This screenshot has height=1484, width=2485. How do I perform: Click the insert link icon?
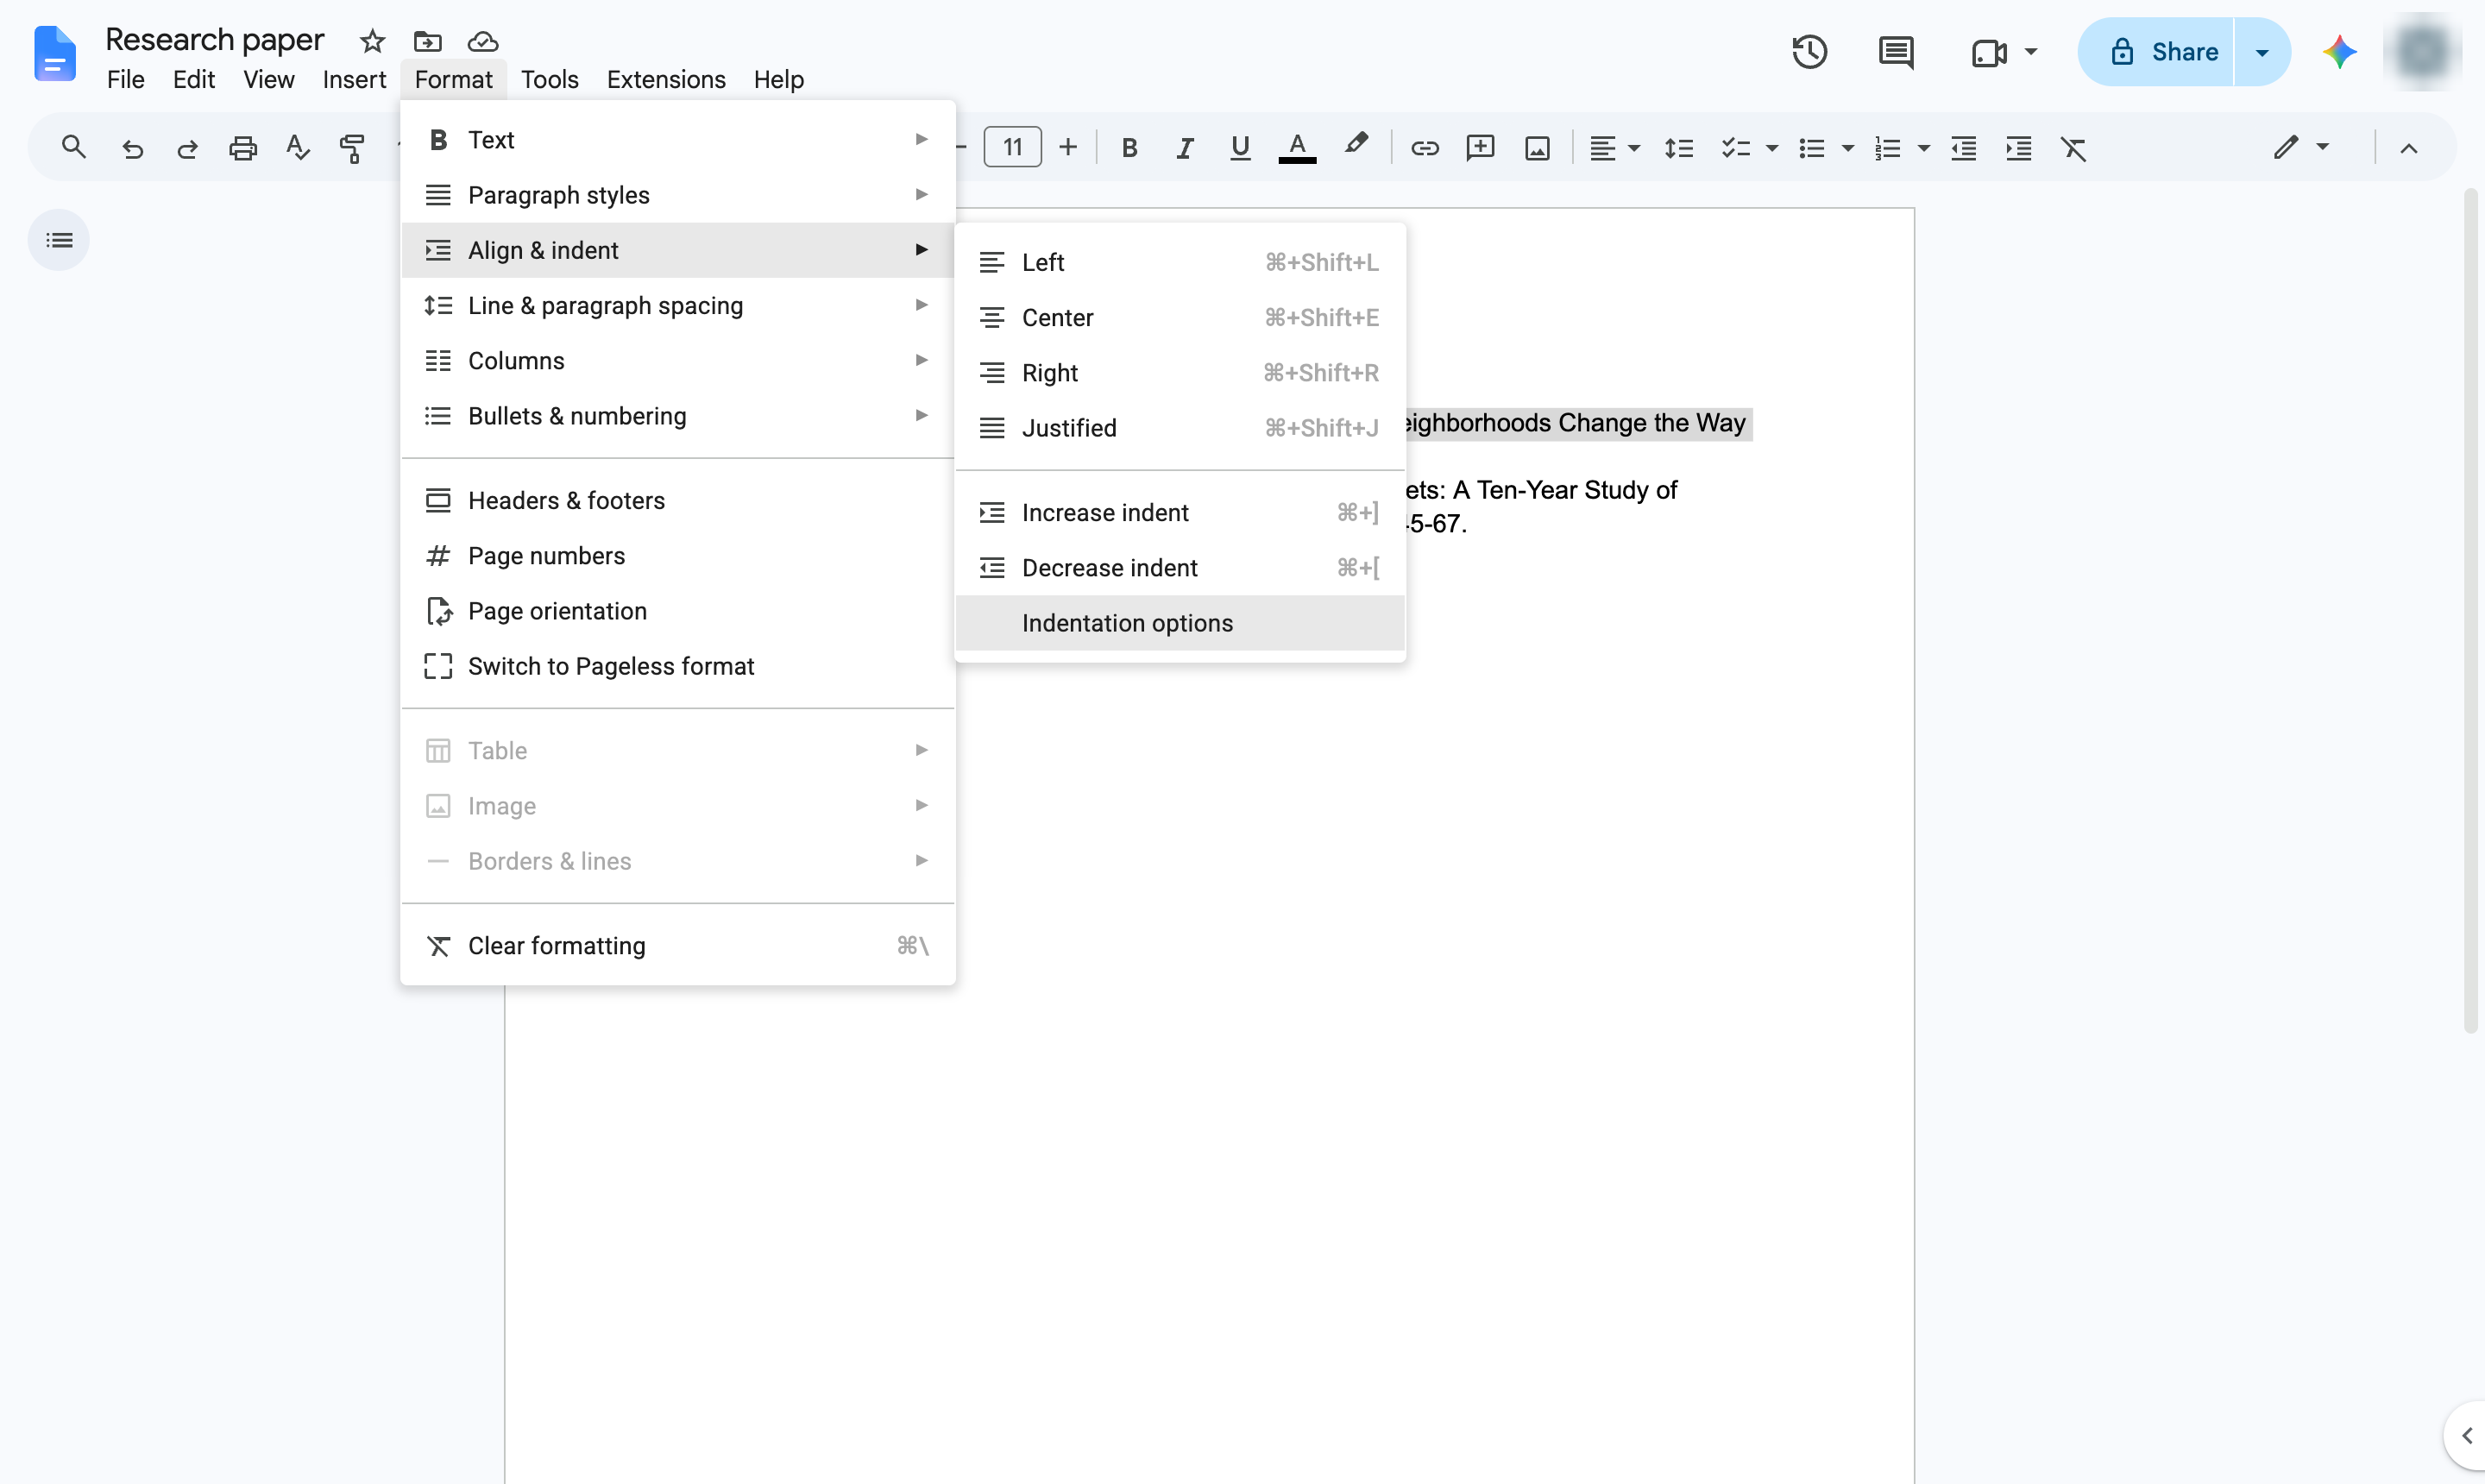[1424, 148]
